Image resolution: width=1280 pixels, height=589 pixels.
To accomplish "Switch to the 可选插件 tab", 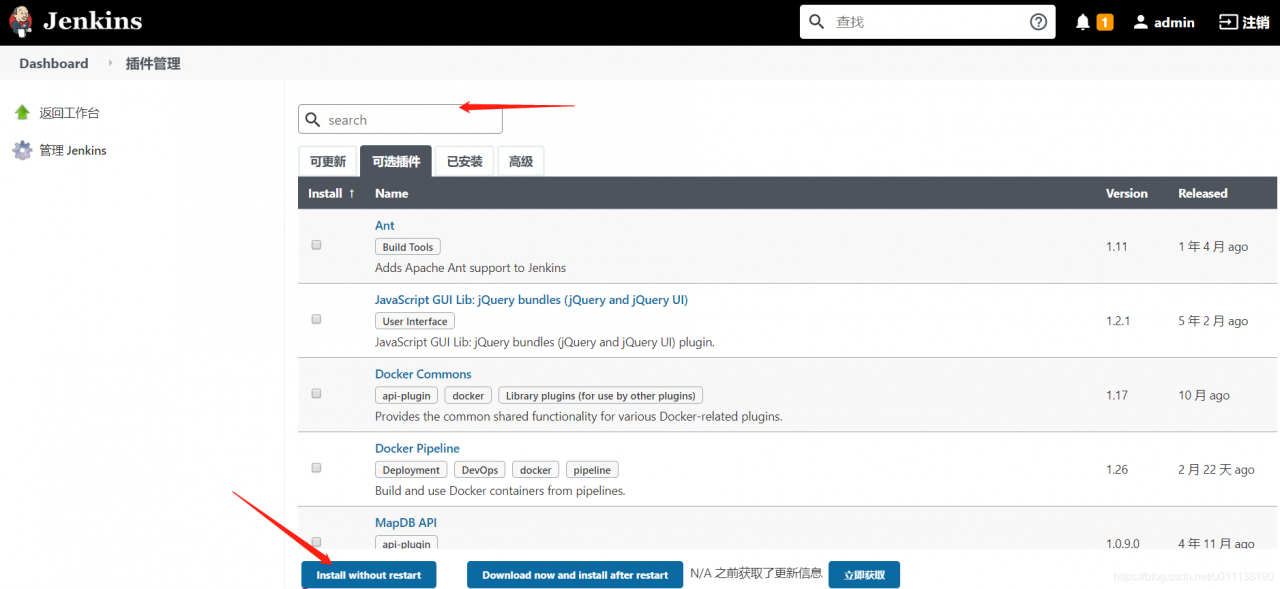I will 396,161.
